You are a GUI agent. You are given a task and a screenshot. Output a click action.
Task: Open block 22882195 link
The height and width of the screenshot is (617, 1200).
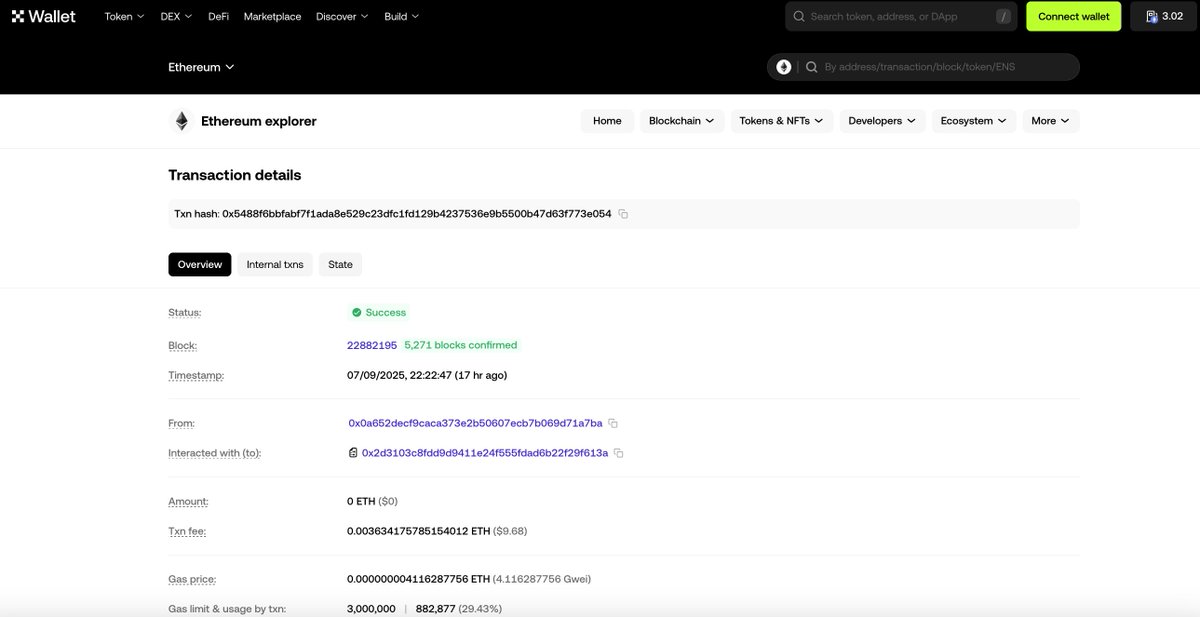(x=372, y=345)
